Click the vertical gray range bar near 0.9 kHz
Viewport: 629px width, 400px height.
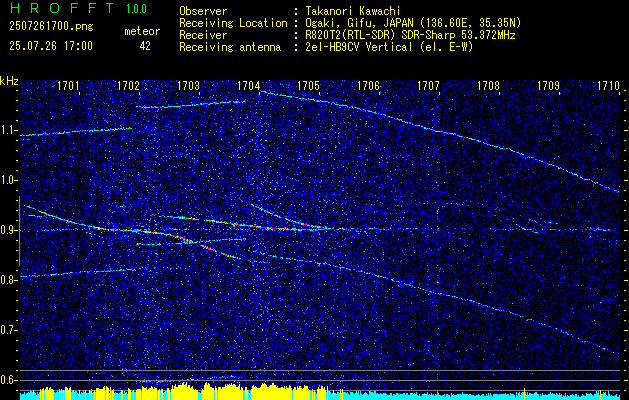pyautogui.click(x=19, y=231)
